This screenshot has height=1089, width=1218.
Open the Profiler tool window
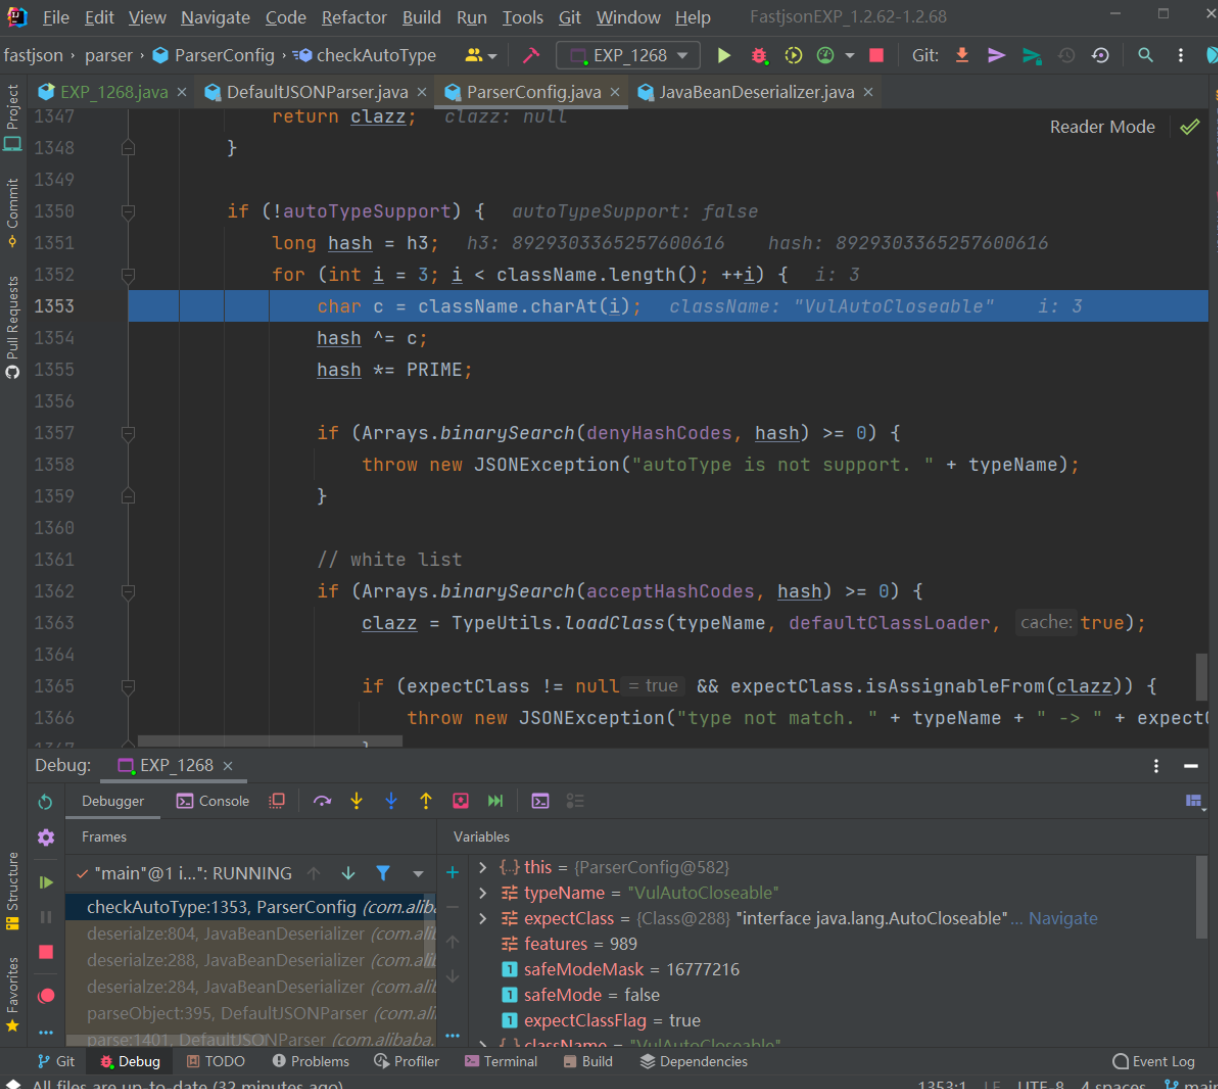coord(406,1061)
